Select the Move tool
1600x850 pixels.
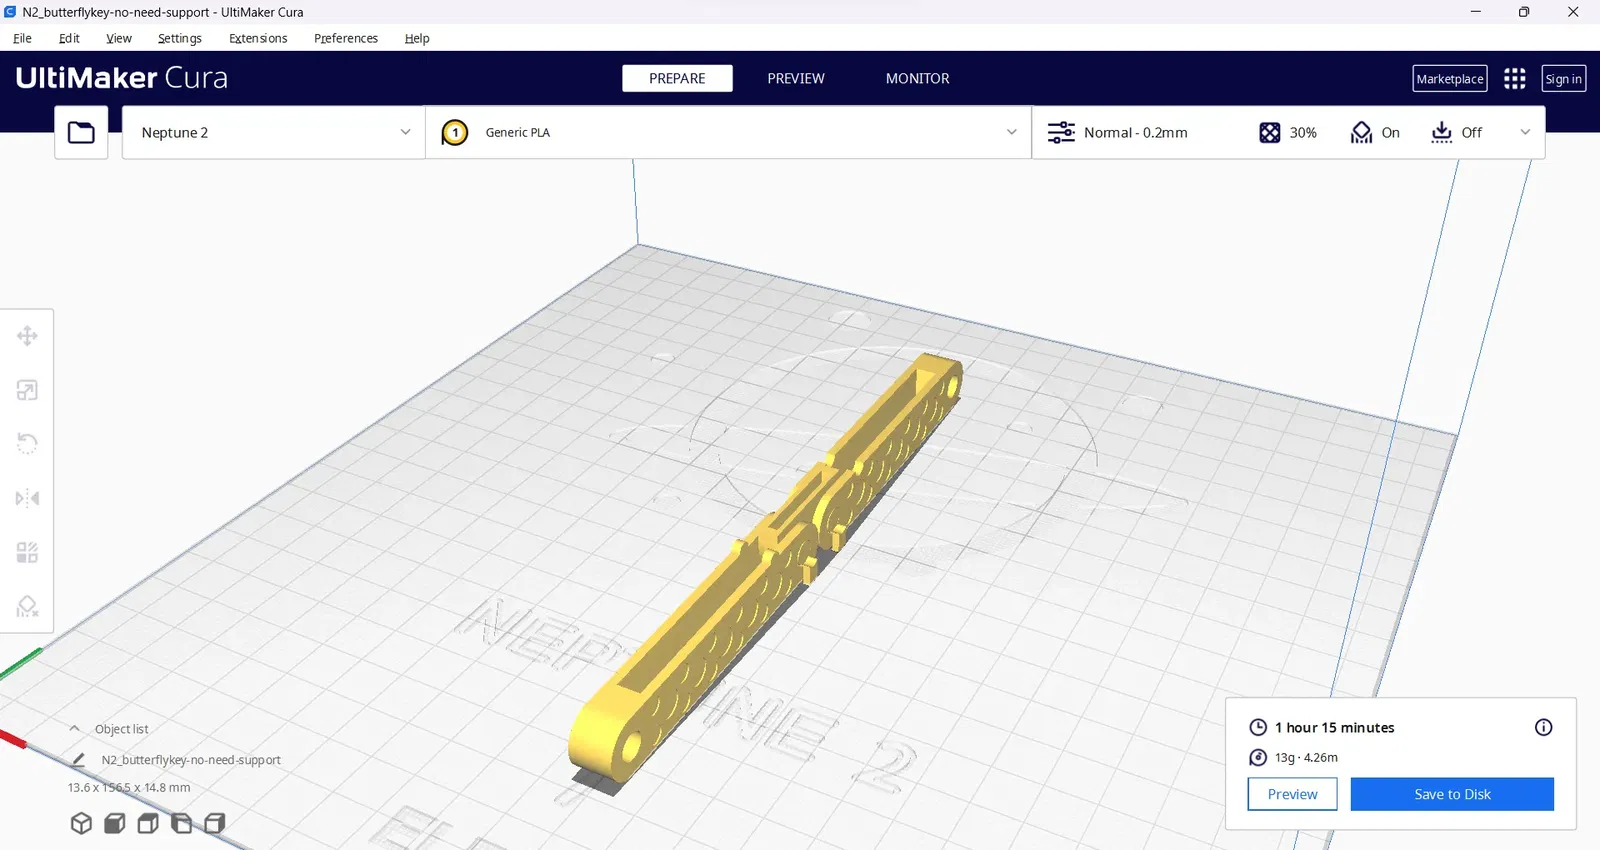27,336
